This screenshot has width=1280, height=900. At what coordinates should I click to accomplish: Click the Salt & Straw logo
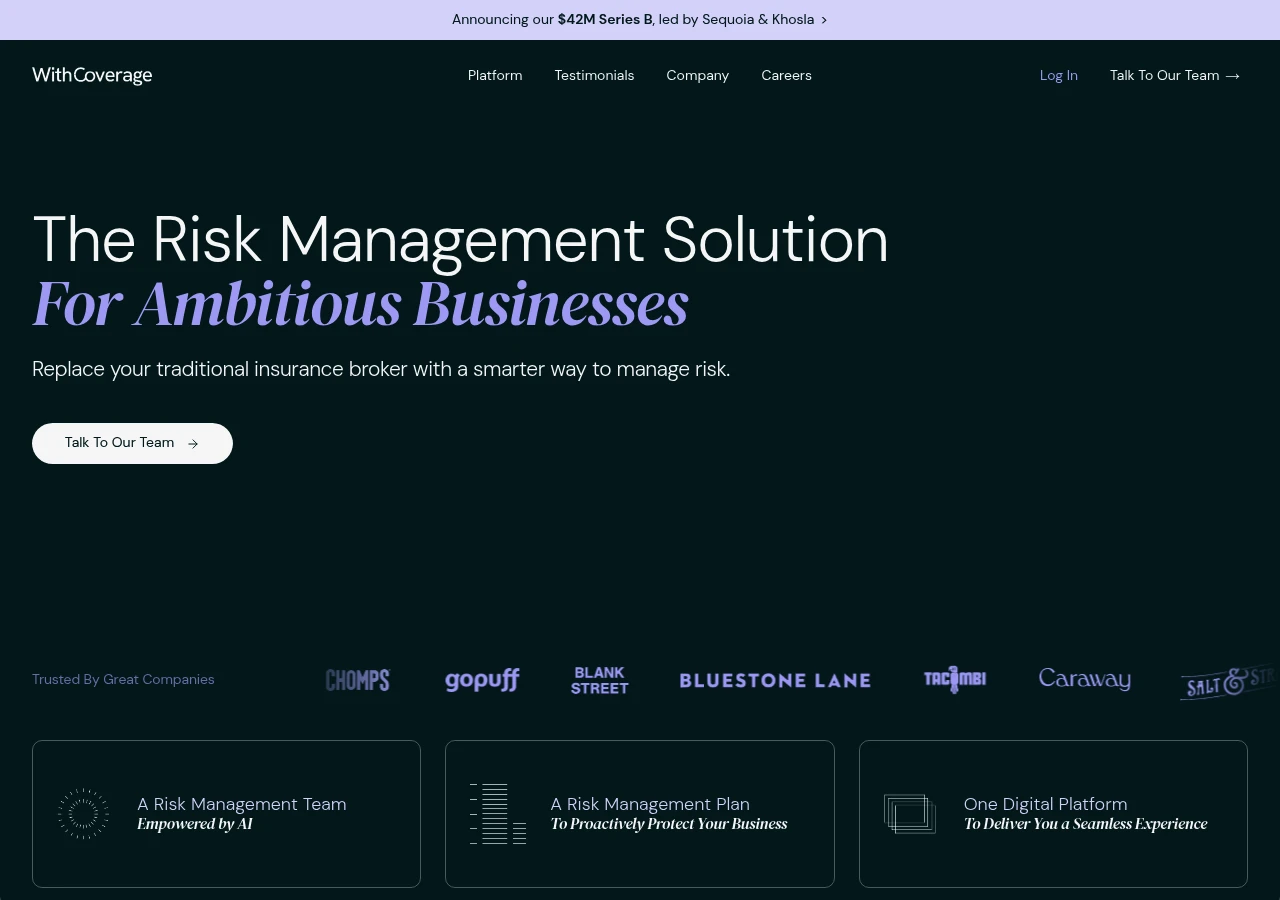1229,683
